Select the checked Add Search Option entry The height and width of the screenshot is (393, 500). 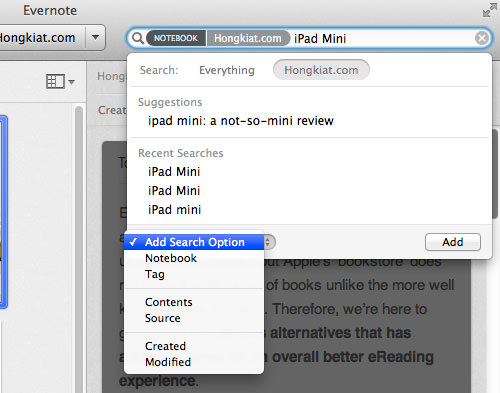pos(194,242)
